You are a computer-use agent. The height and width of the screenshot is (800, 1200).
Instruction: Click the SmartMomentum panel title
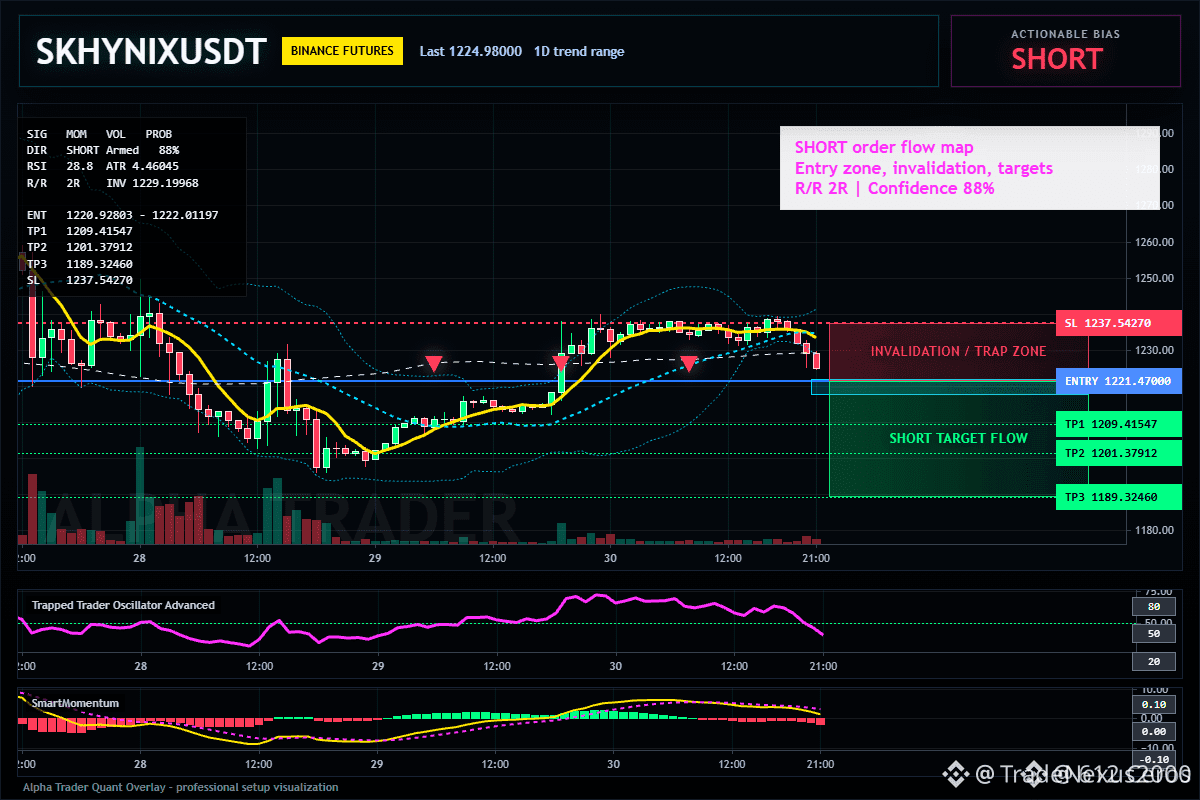pos(75,703)
